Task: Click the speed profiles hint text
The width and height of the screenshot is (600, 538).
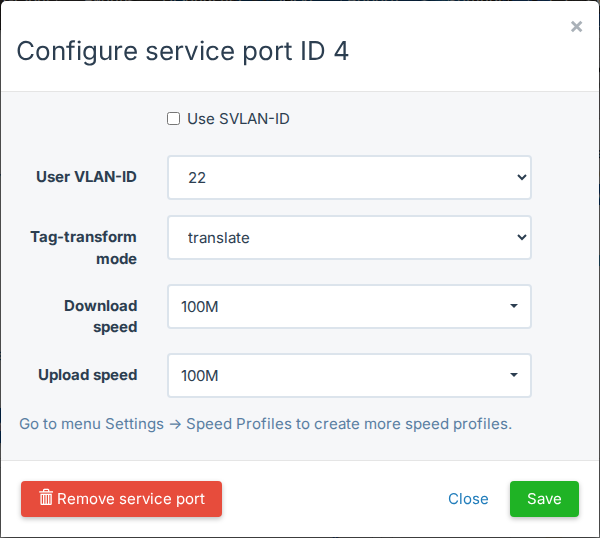Action: [265, 424]
